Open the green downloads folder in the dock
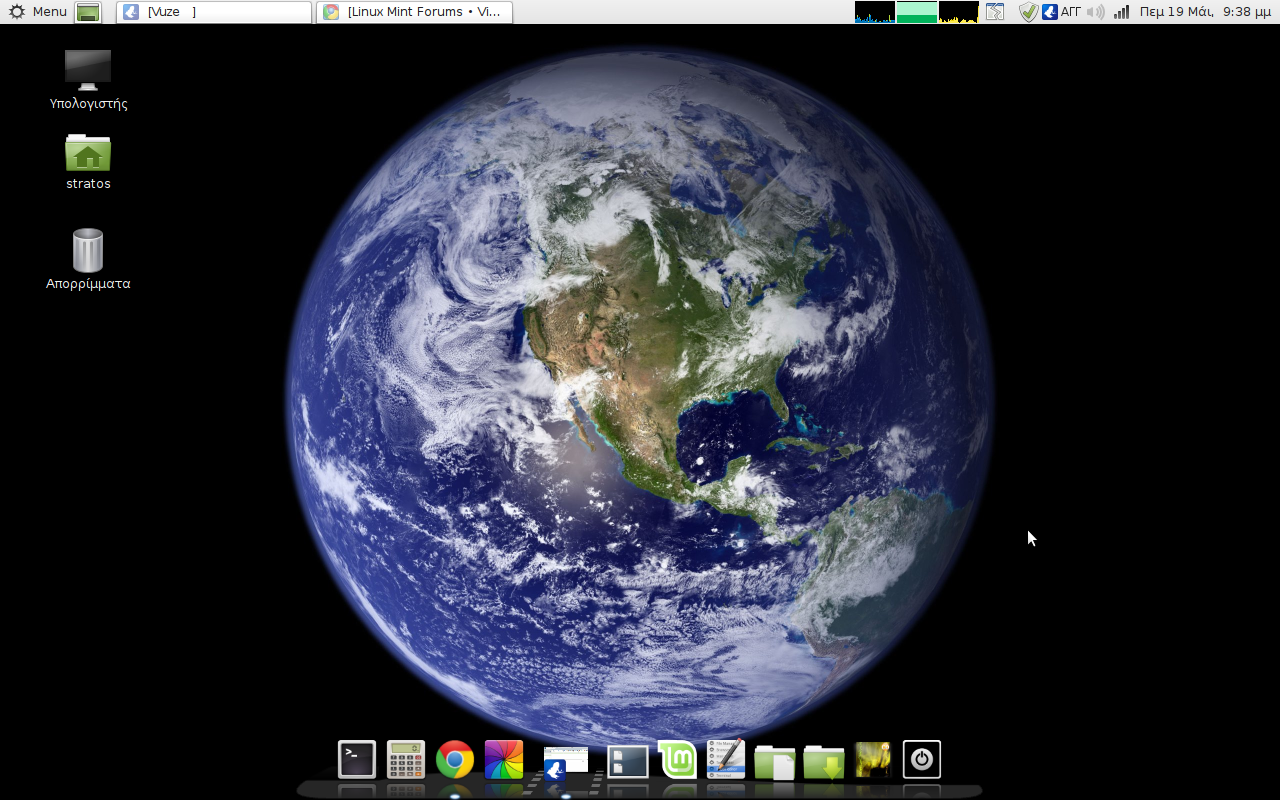The width and height of the screenshot is (1280, 800). [824, 762]
